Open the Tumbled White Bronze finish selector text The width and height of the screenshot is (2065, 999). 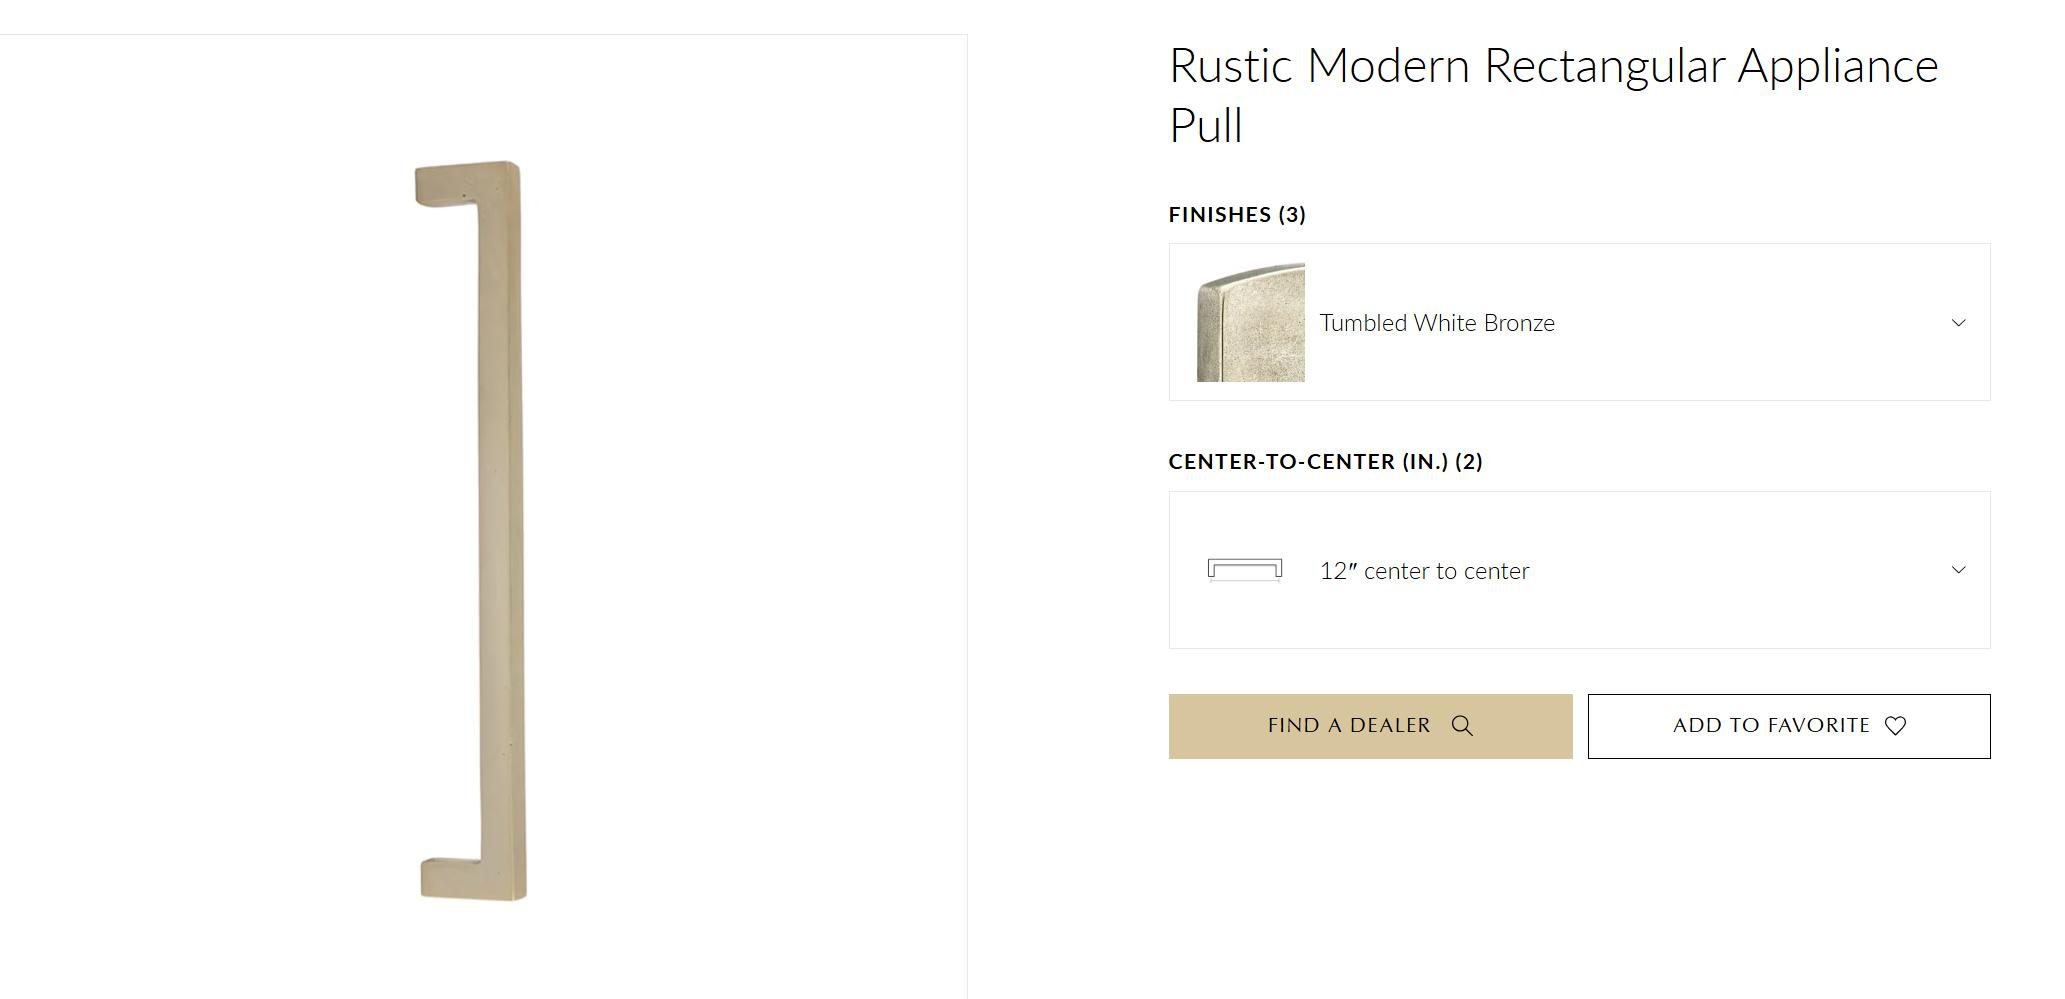(1437, 323)
